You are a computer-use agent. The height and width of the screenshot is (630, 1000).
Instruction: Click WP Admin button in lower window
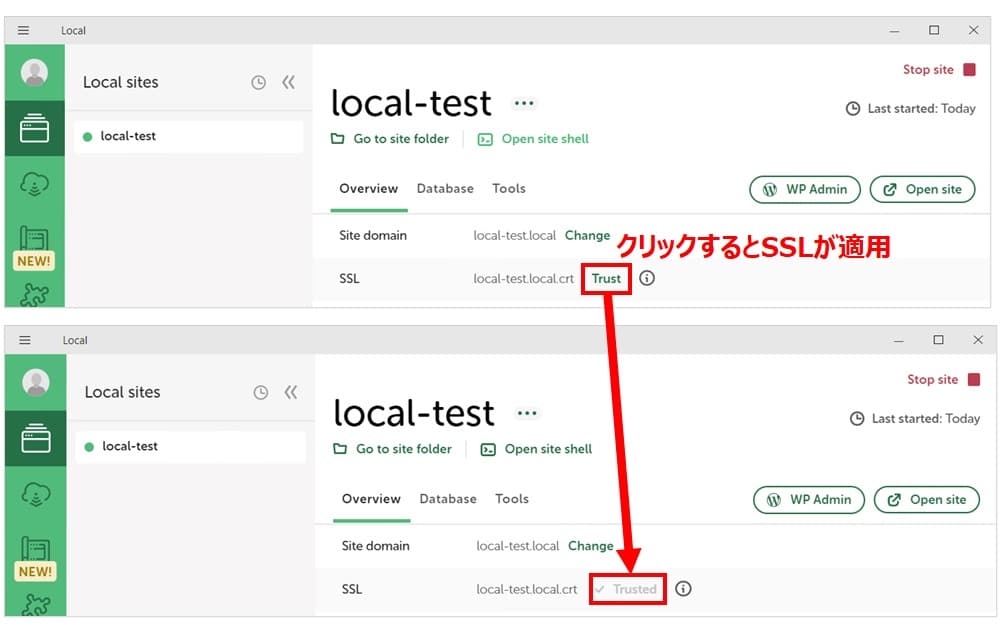[809, 500]
